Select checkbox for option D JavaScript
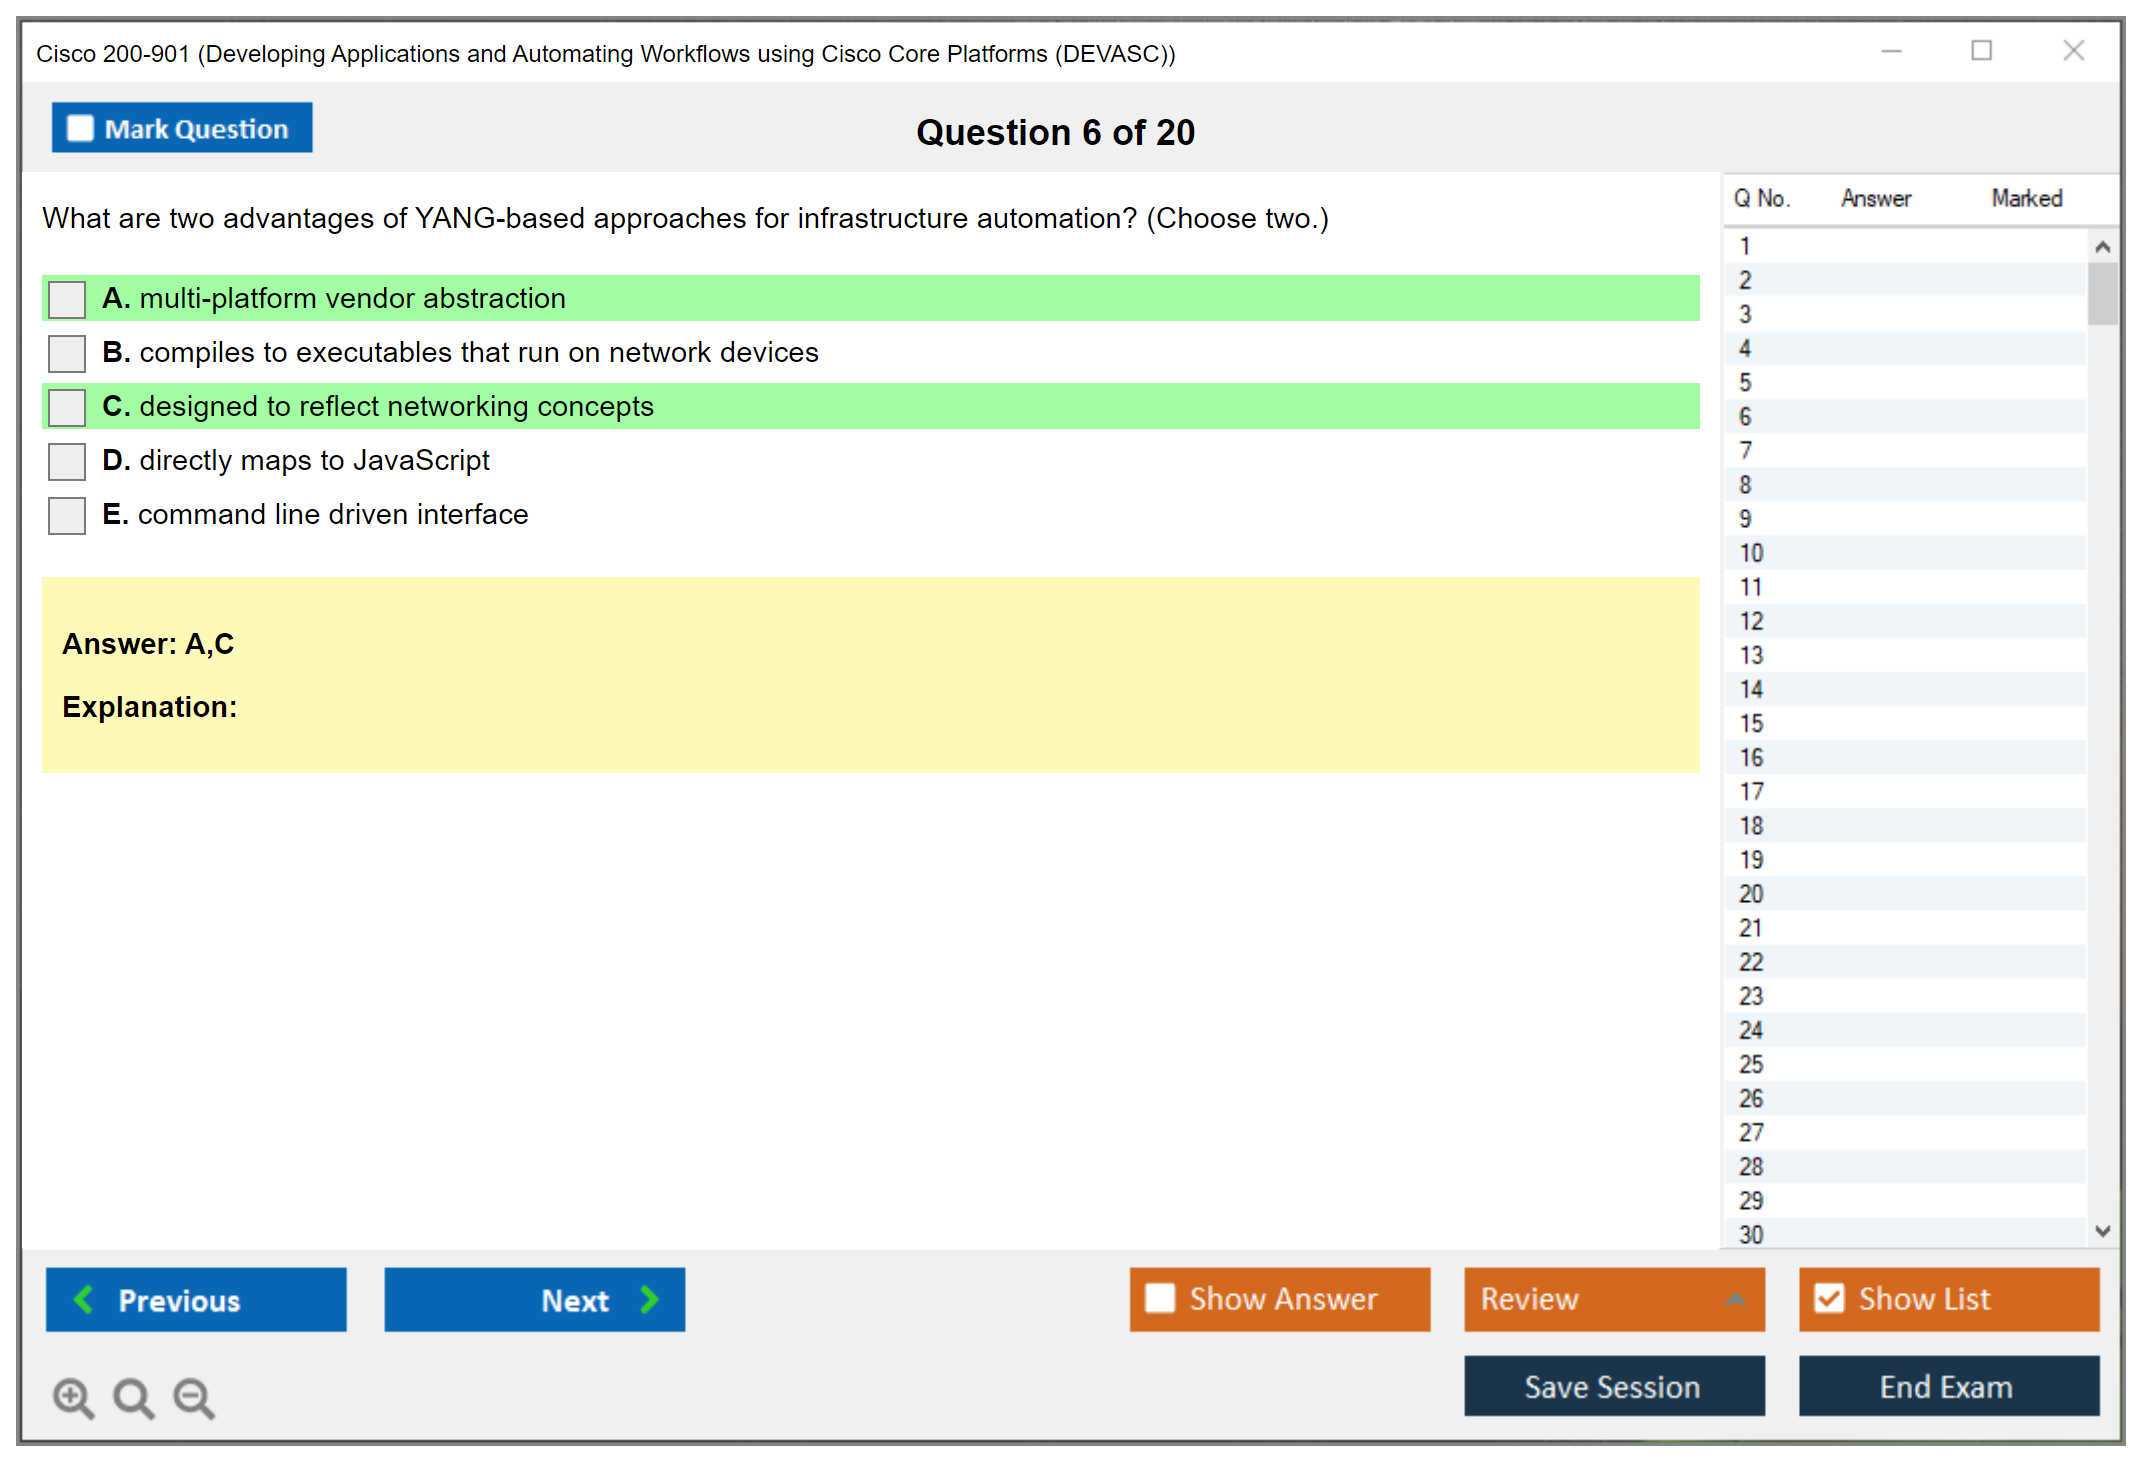Image resolution: width=2150 pixels, height=1470 pixels. point(67,461)
